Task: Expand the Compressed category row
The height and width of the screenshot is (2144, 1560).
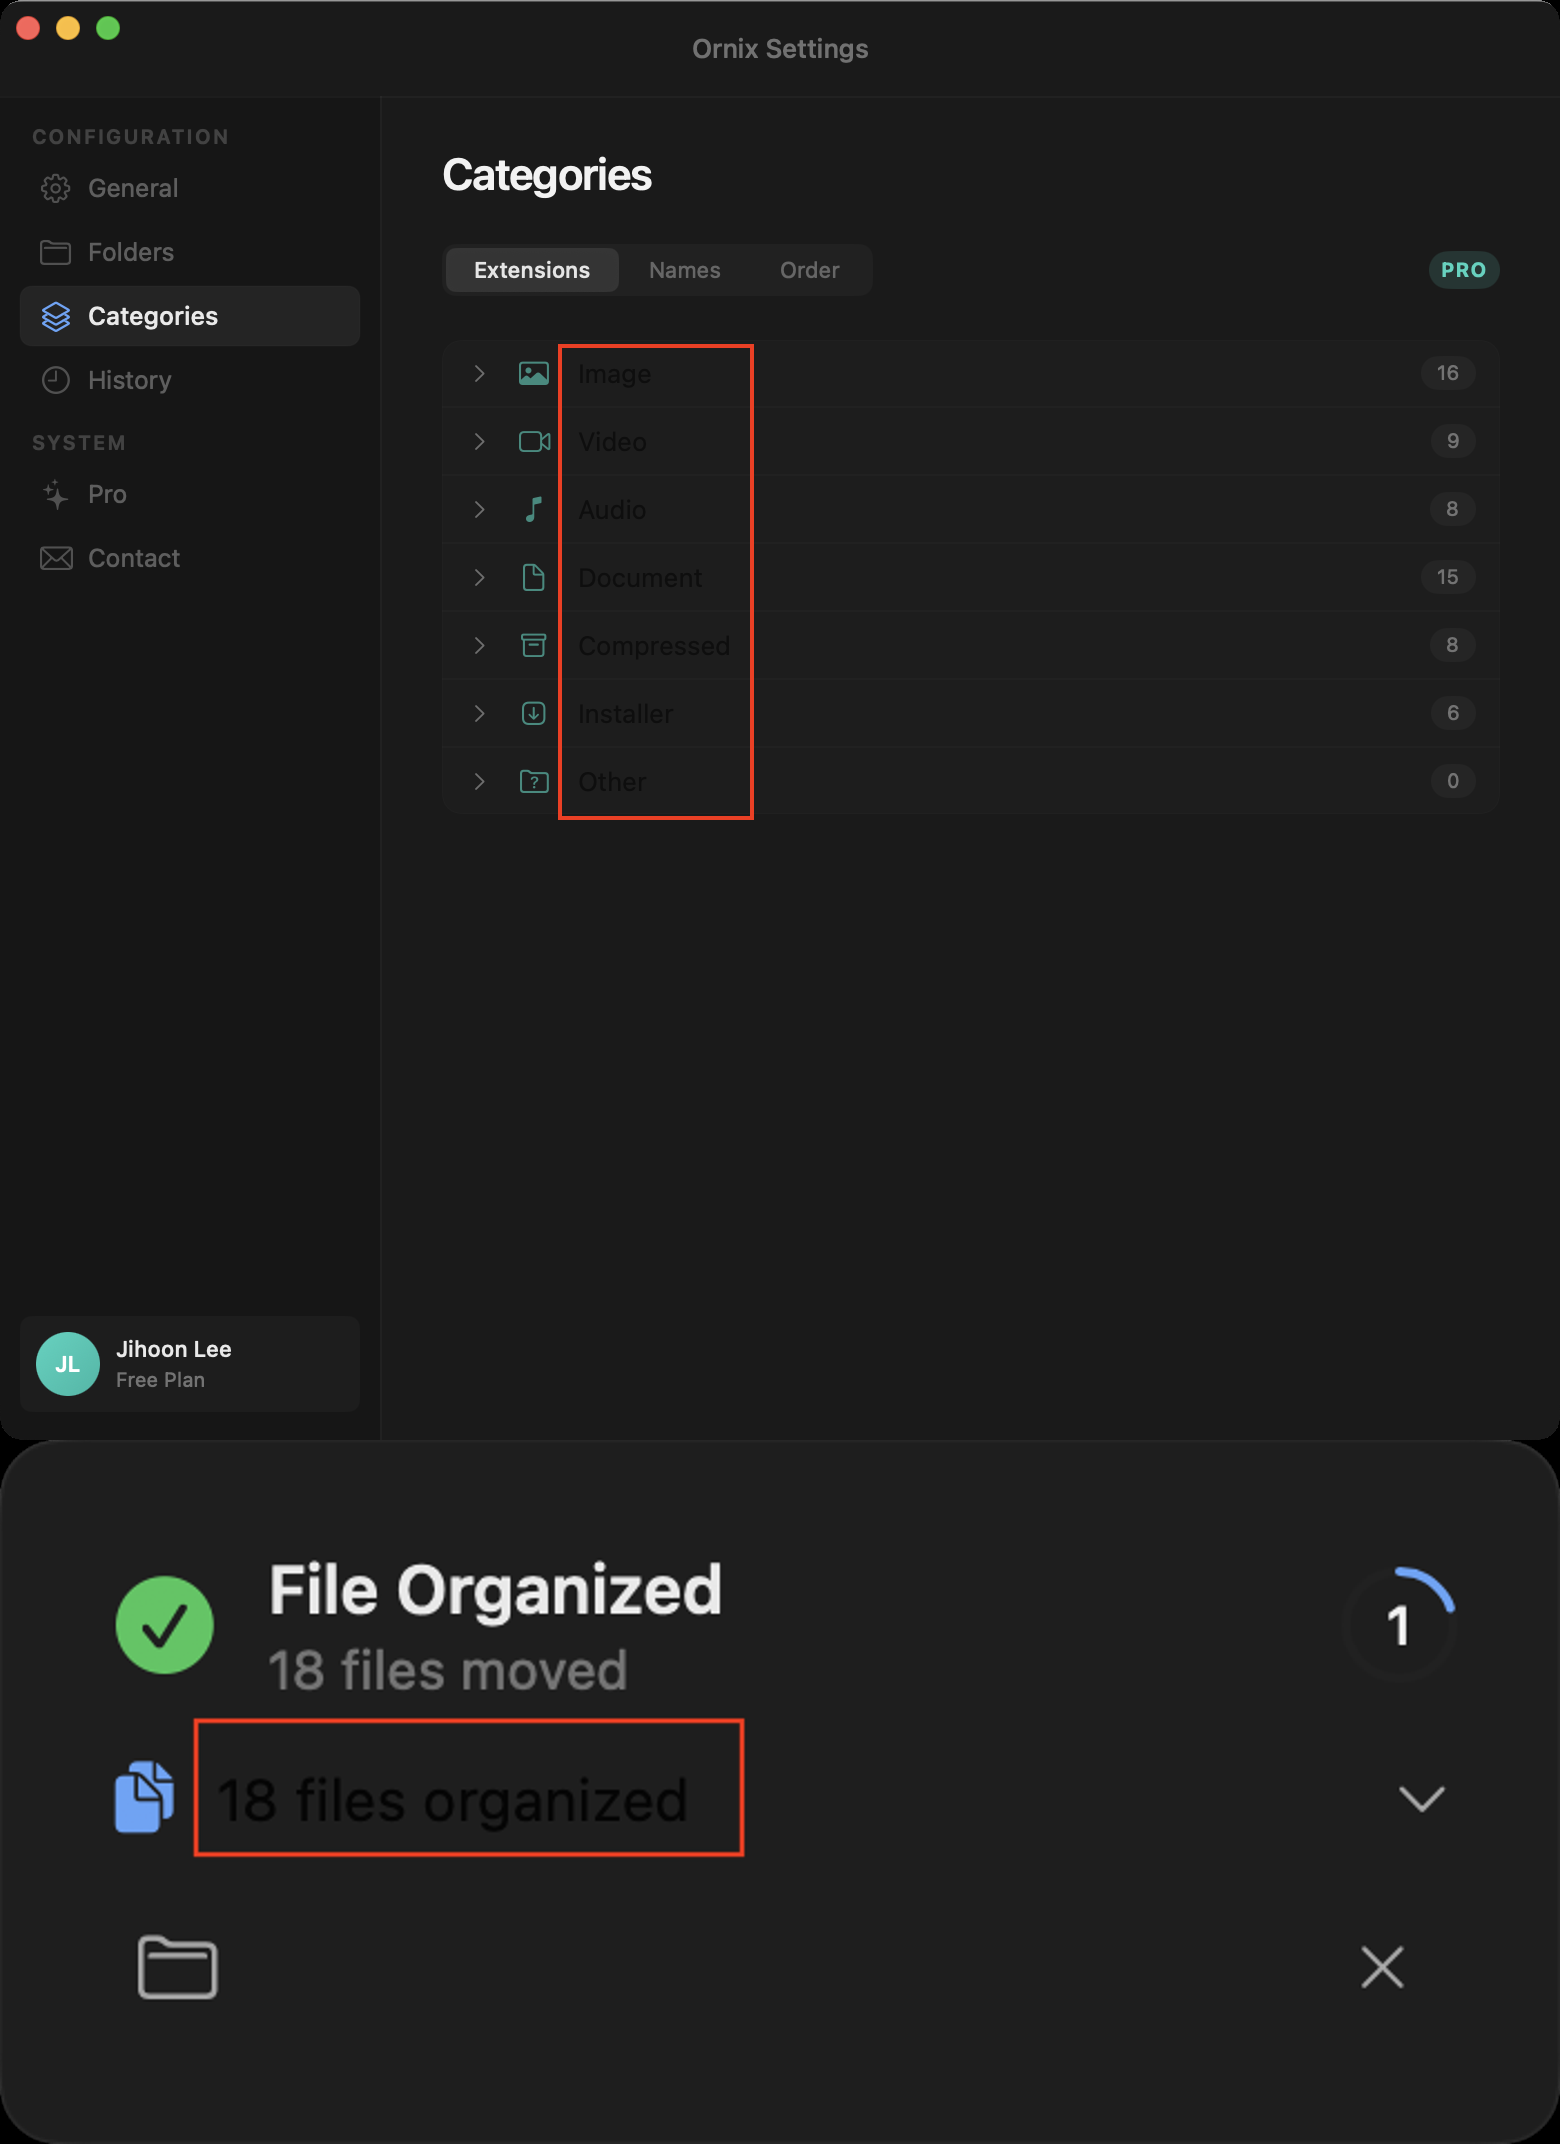Action: click(480, 645)
